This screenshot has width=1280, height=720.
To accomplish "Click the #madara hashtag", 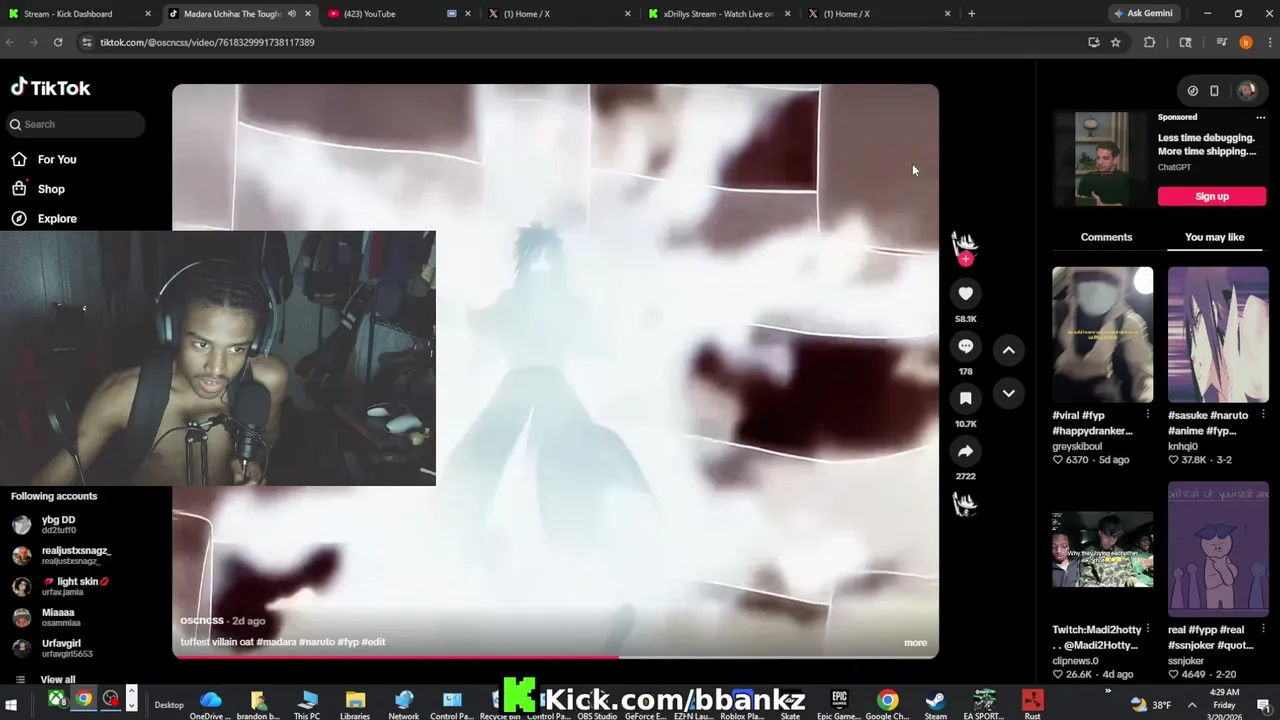I will (x=276, y=642).
